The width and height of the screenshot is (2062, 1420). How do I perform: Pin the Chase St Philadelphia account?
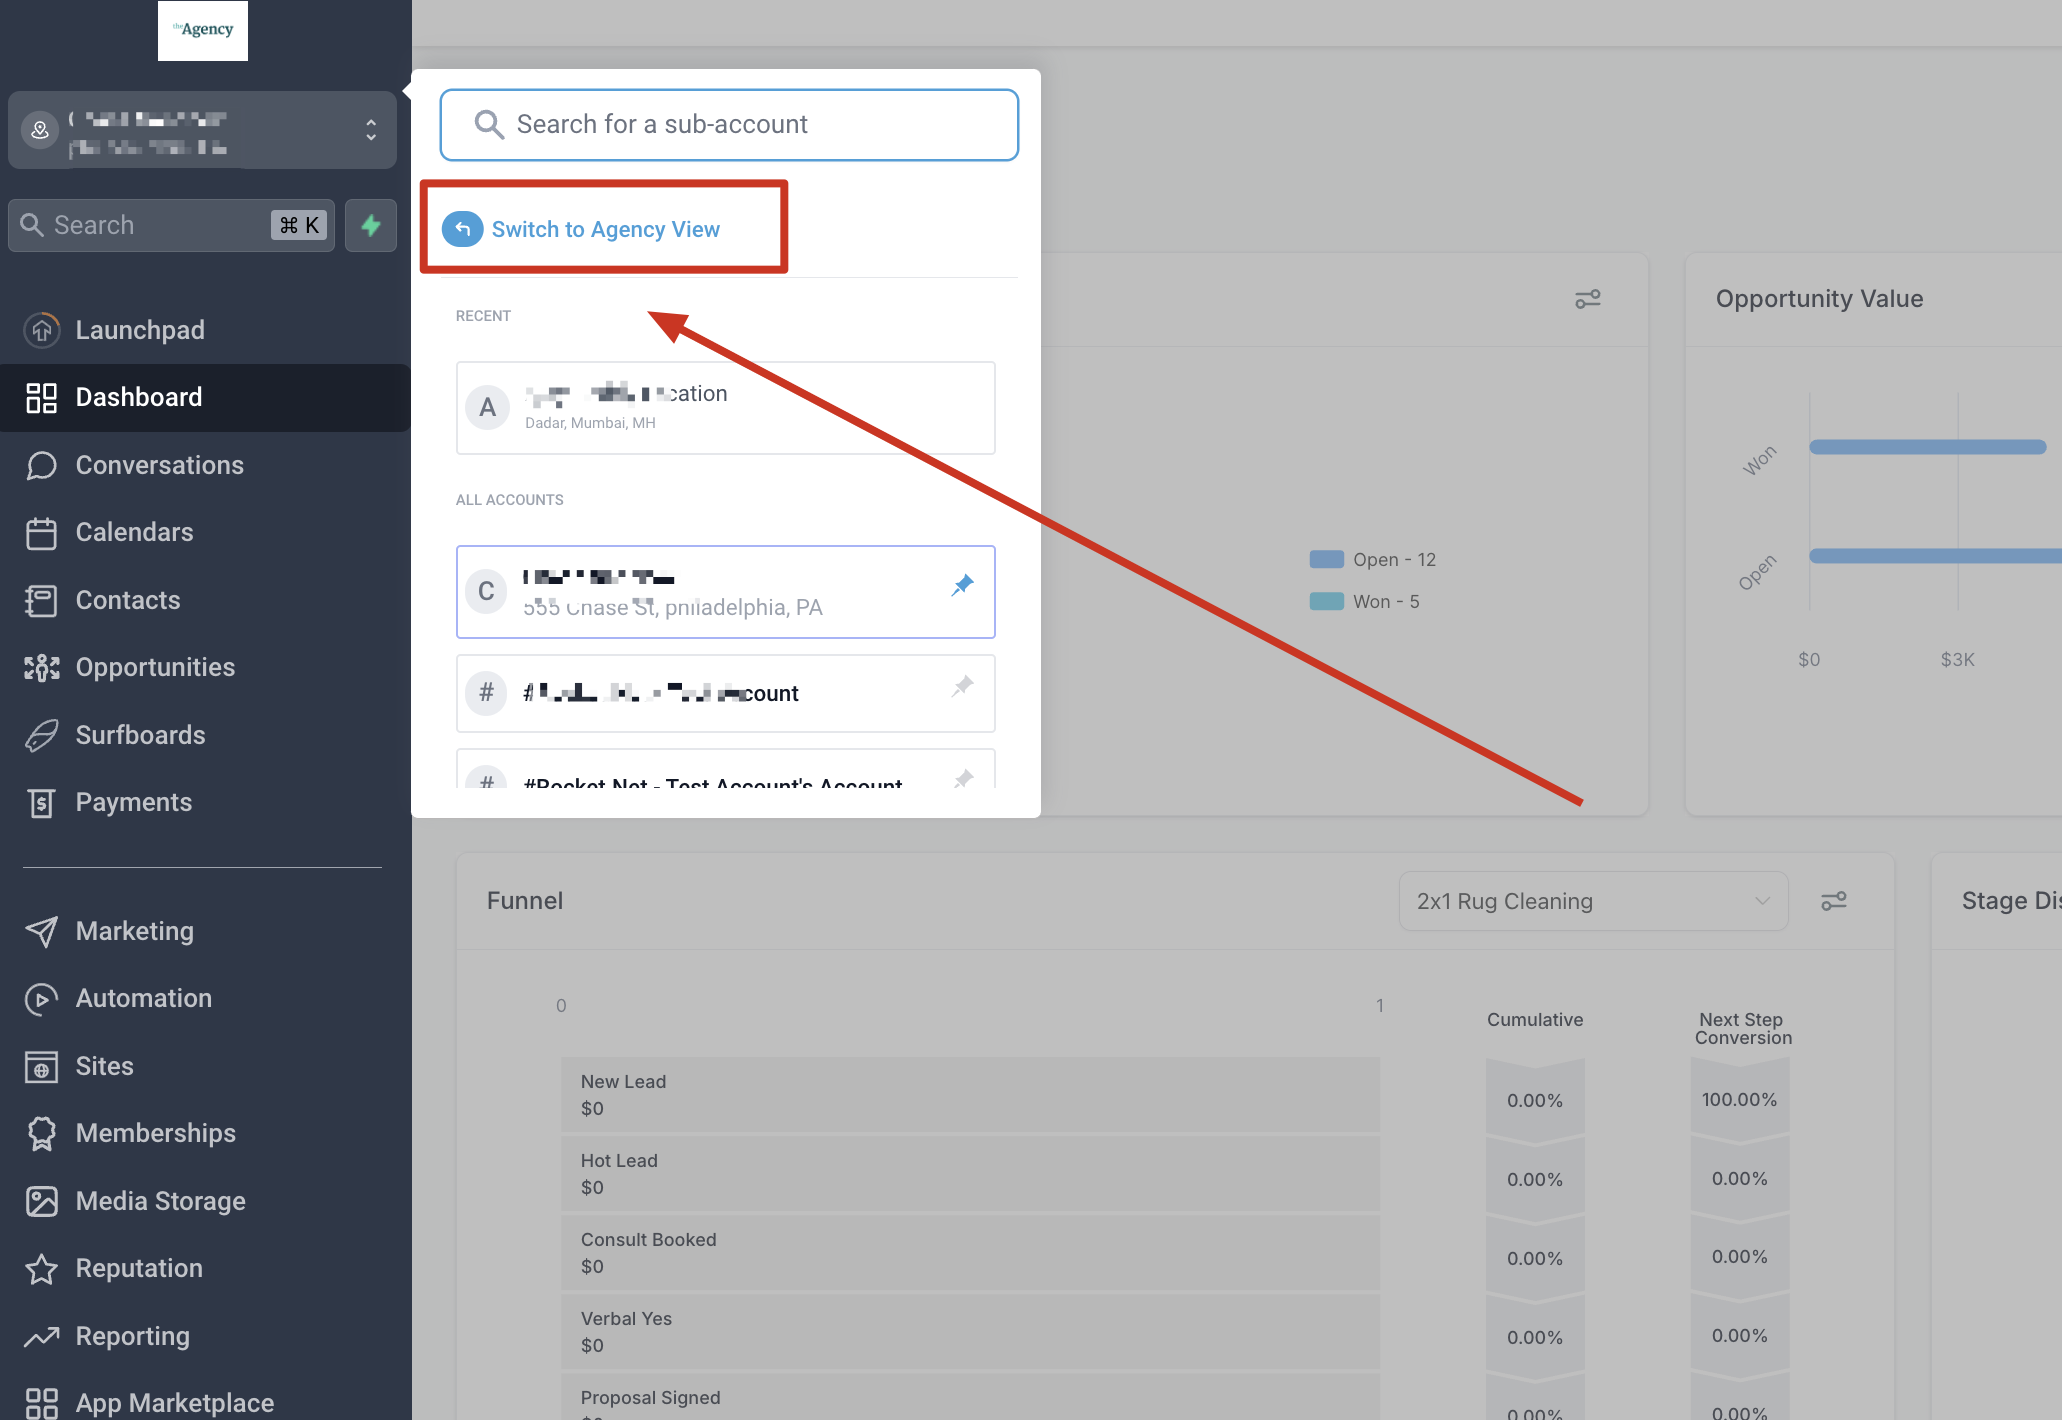pos(962,584)
